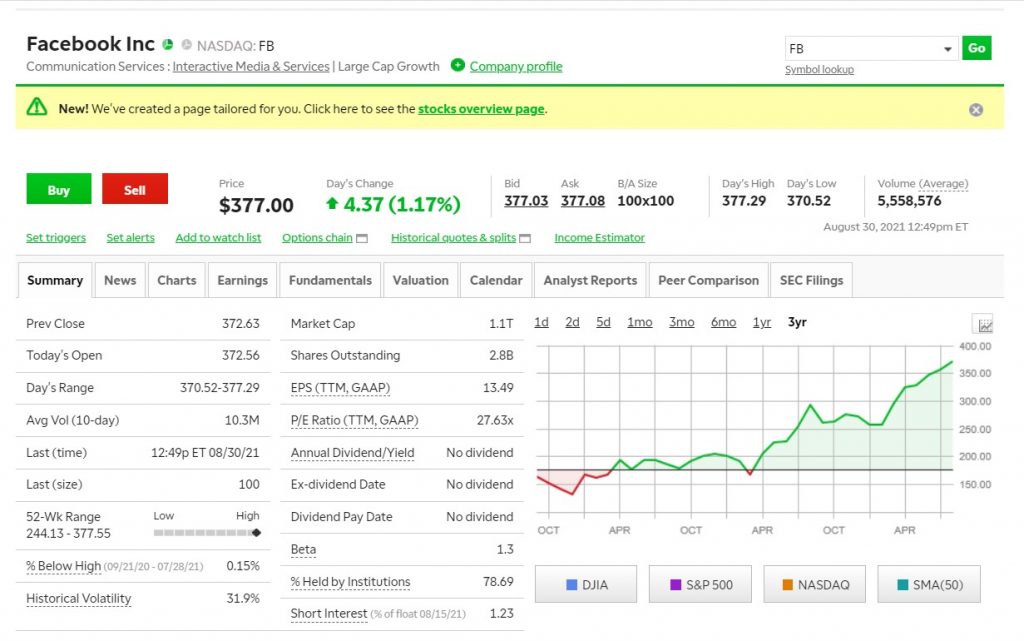Set chart range to 6mo
1024x641 pixels.
pos(724,322)
